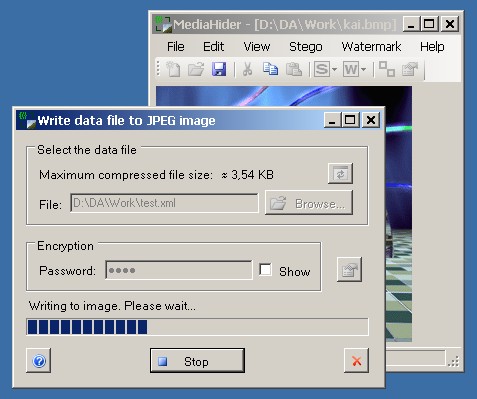Enable the Show password checkbox

pyautogui.click(x=265, y=270)
